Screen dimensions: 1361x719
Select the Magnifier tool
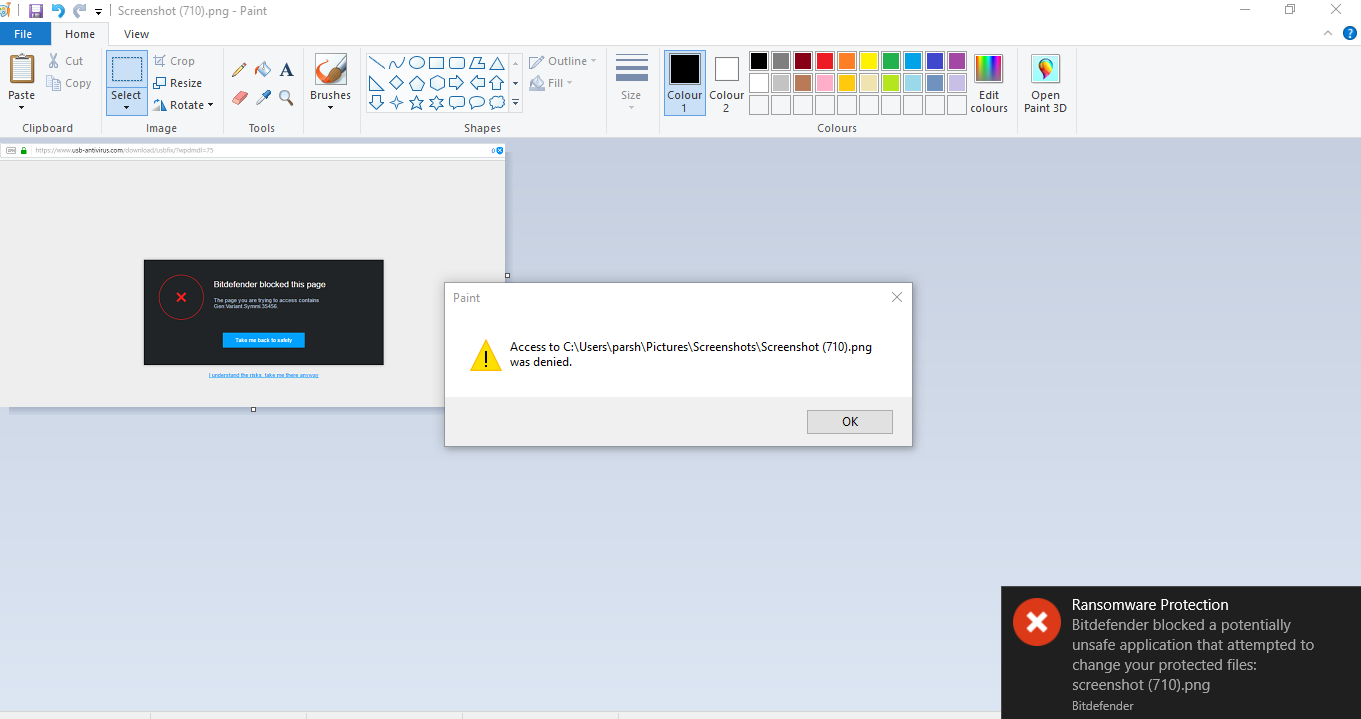286,97
